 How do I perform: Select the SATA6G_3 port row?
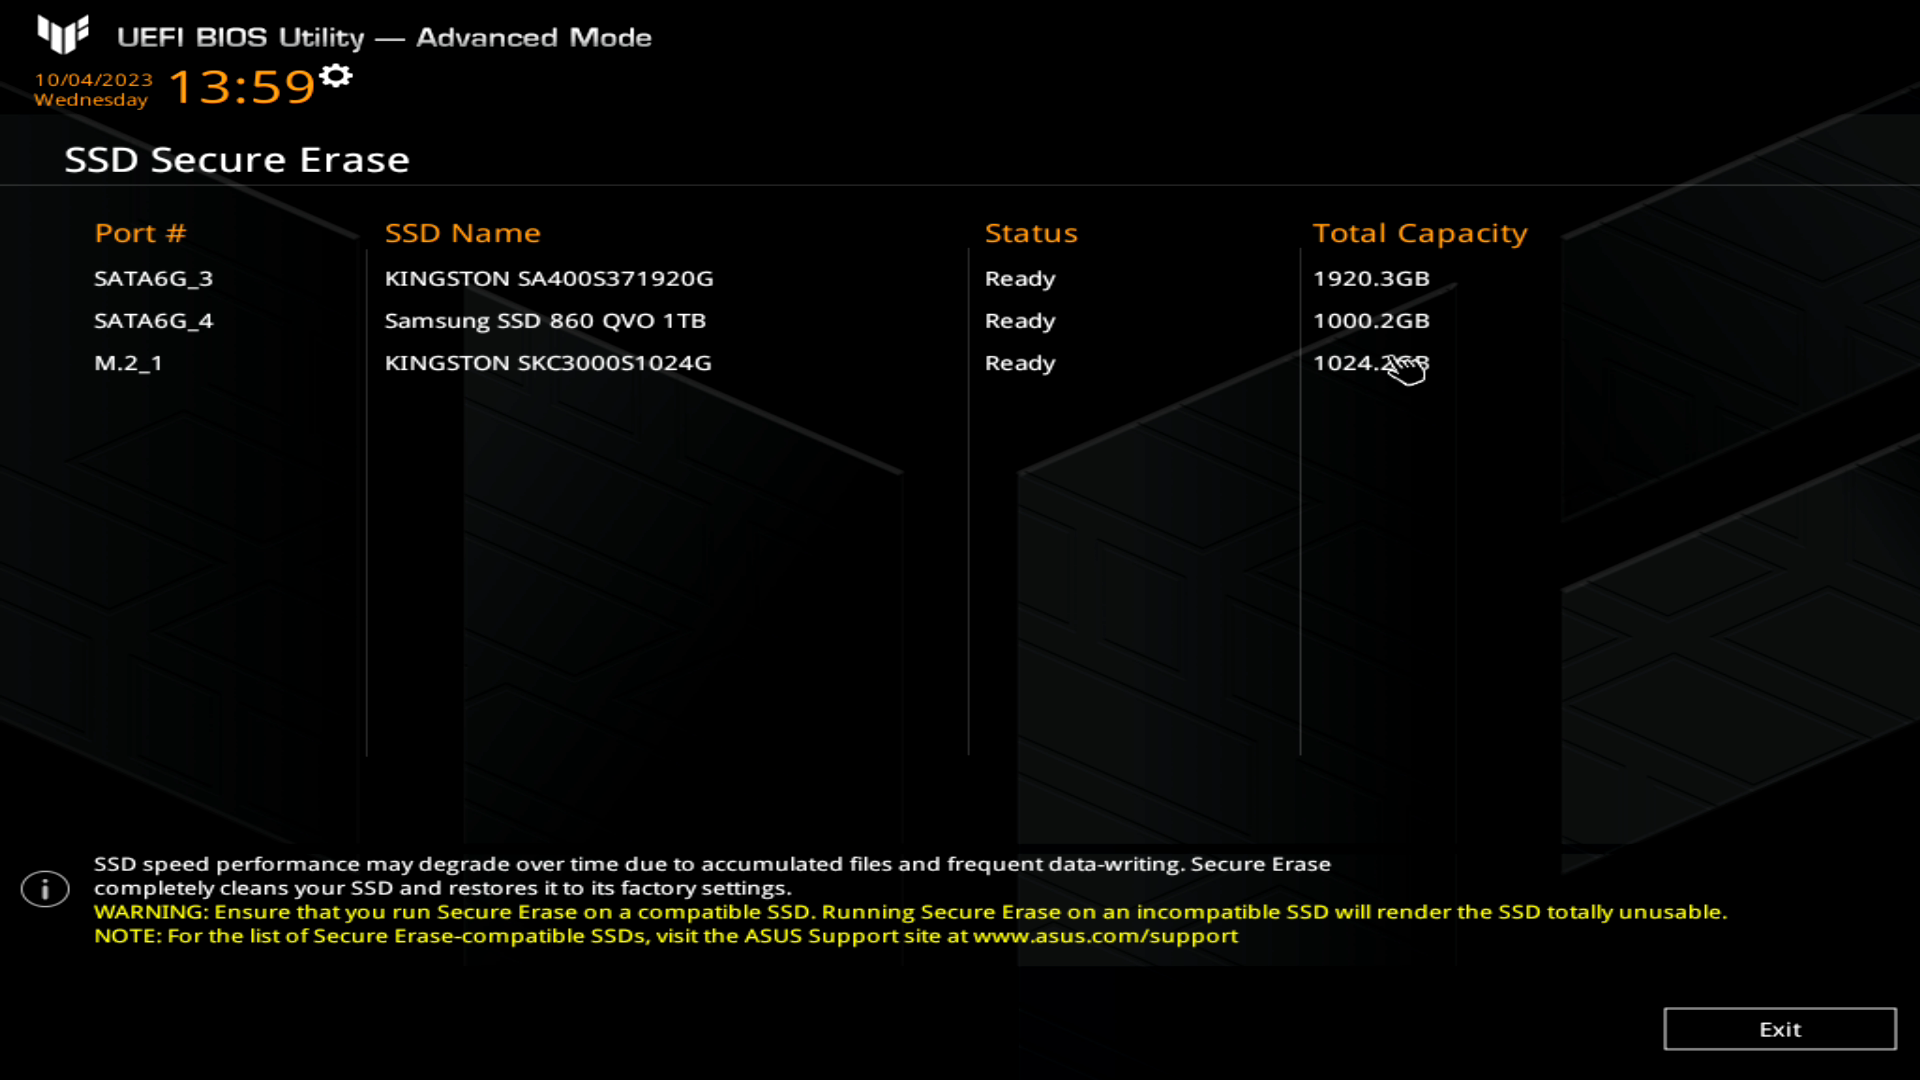(x=153, y=279)
